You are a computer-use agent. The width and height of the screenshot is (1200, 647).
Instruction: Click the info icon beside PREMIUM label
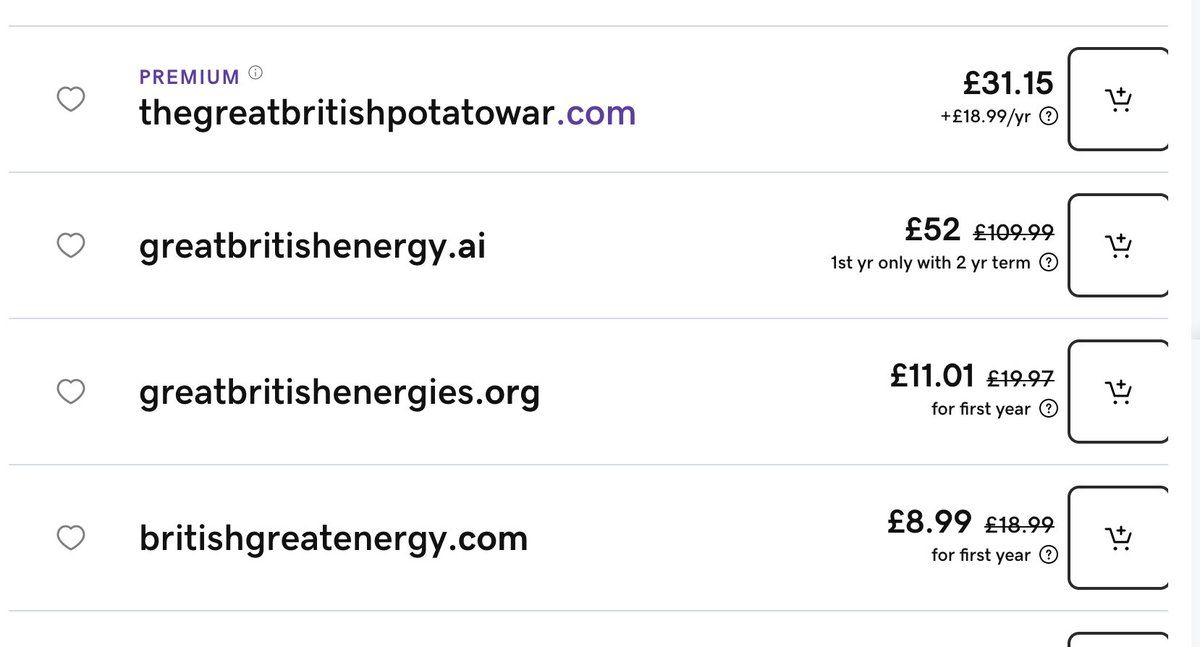[x=255, y=73]
